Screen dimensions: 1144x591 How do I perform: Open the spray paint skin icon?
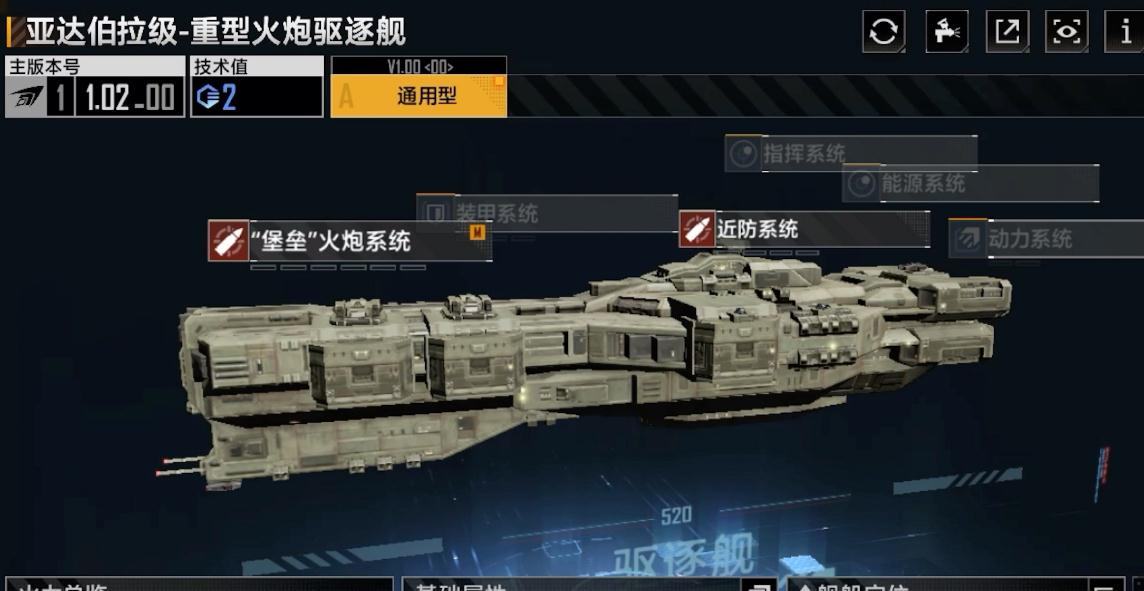[947, 31]
